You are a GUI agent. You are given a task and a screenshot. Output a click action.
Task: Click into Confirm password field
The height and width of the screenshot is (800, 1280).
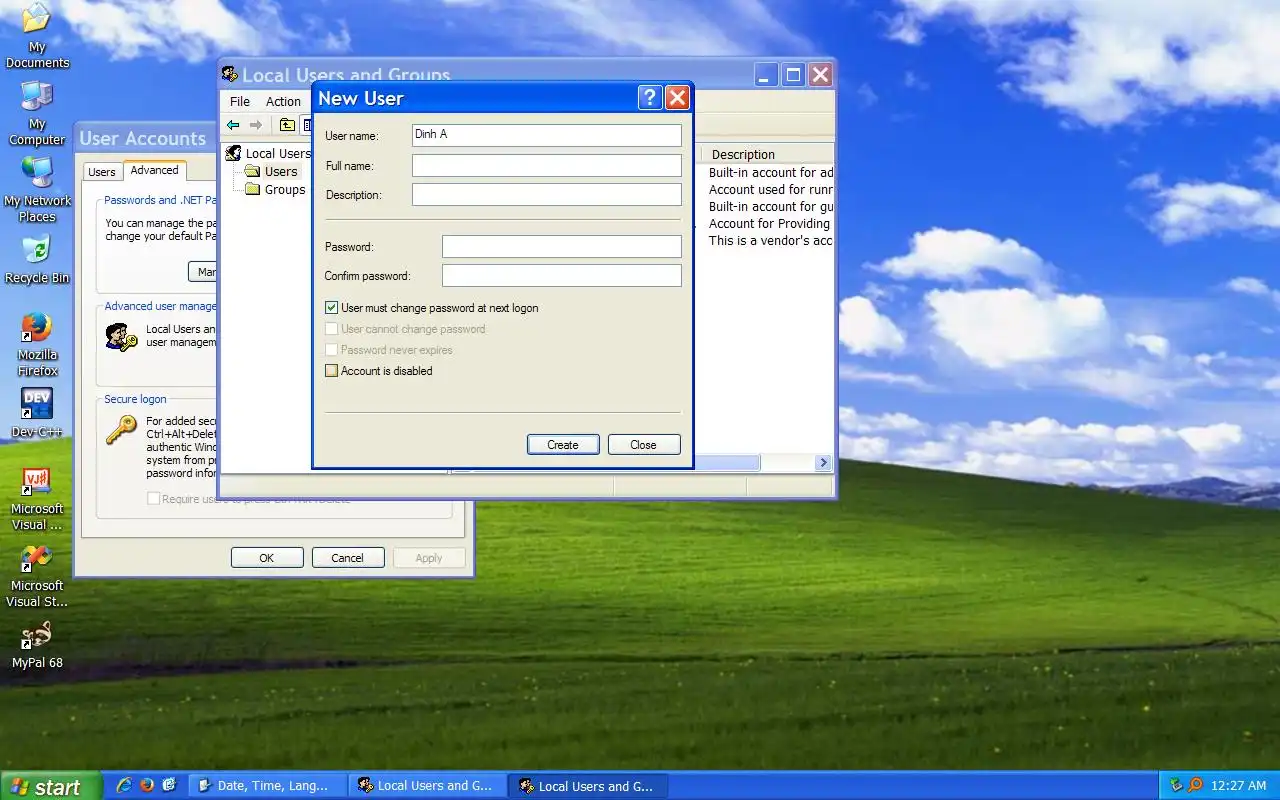click(562, 275)
